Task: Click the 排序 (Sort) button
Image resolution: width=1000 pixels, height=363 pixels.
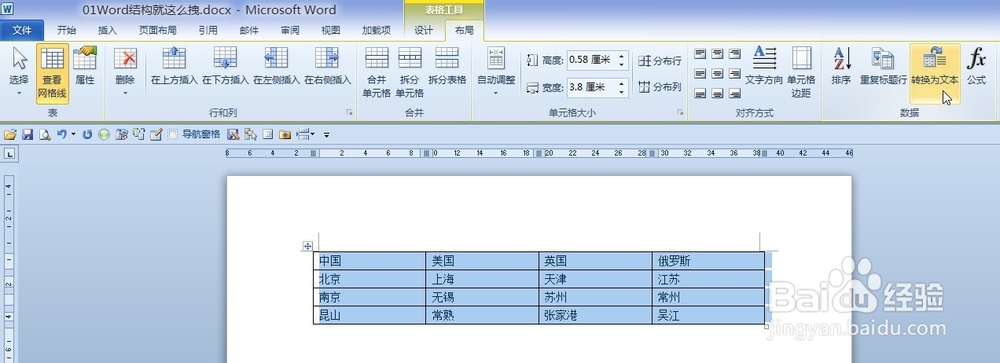Action: coord(841,67)
